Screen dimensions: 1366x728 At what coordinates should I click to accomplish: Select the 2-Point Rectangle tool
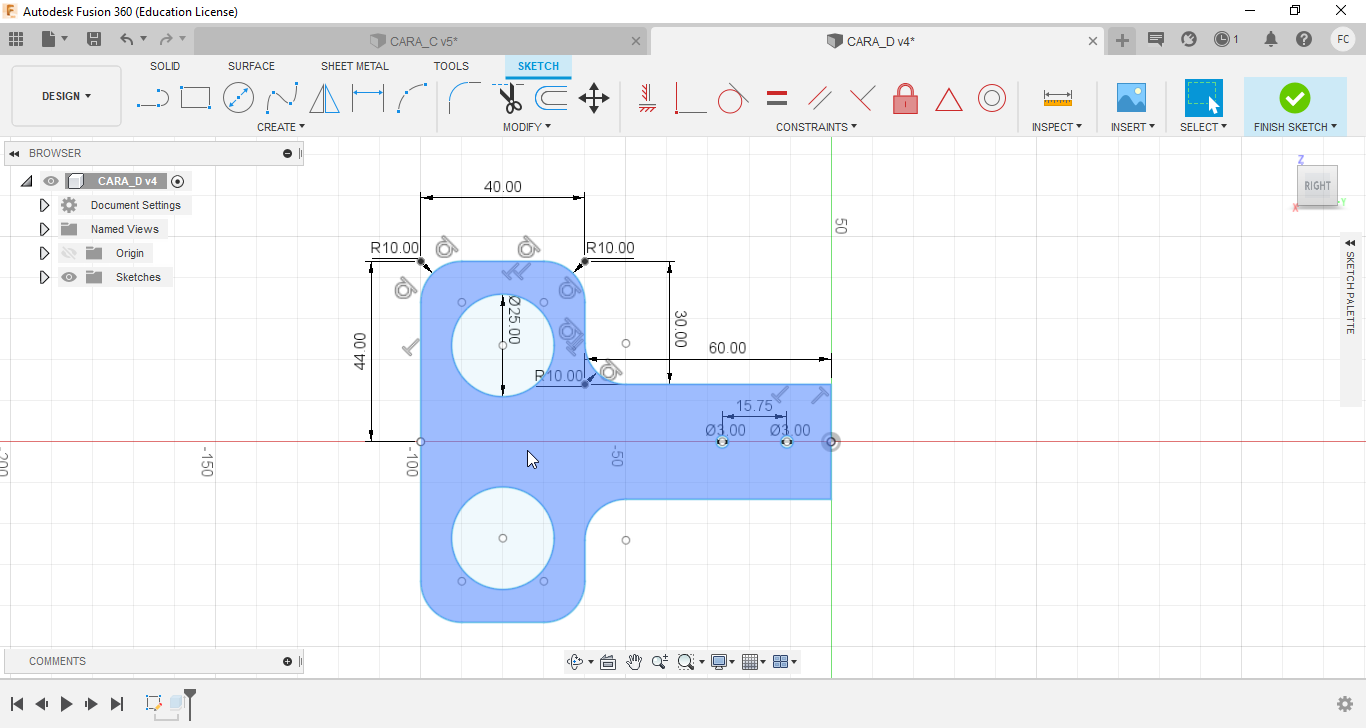pyautogui.click(x=195, y=98)
